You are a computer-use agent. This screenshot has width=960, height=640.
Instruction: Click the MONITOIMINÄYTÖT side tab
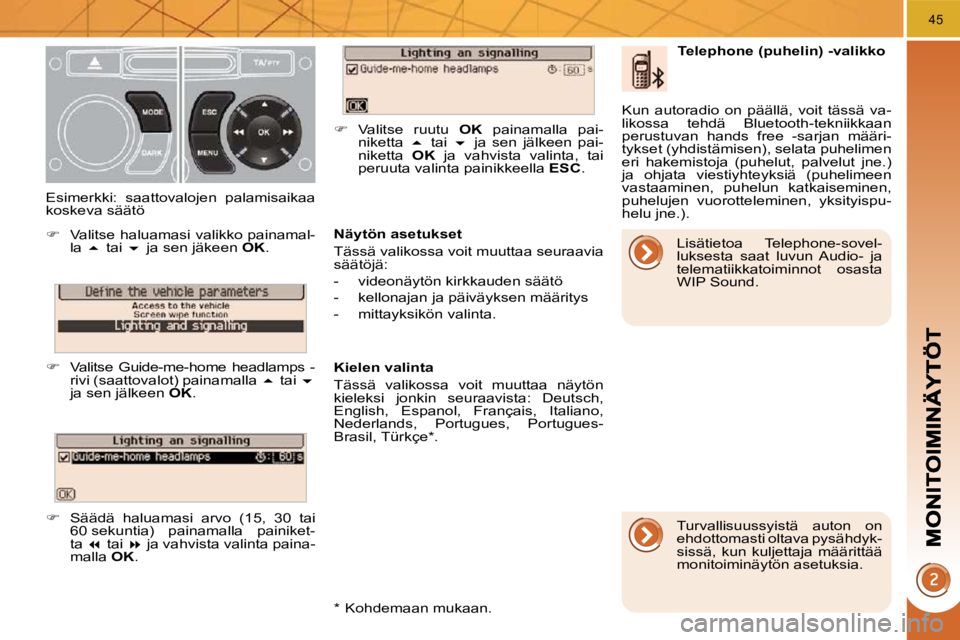(x=934, y=437)
